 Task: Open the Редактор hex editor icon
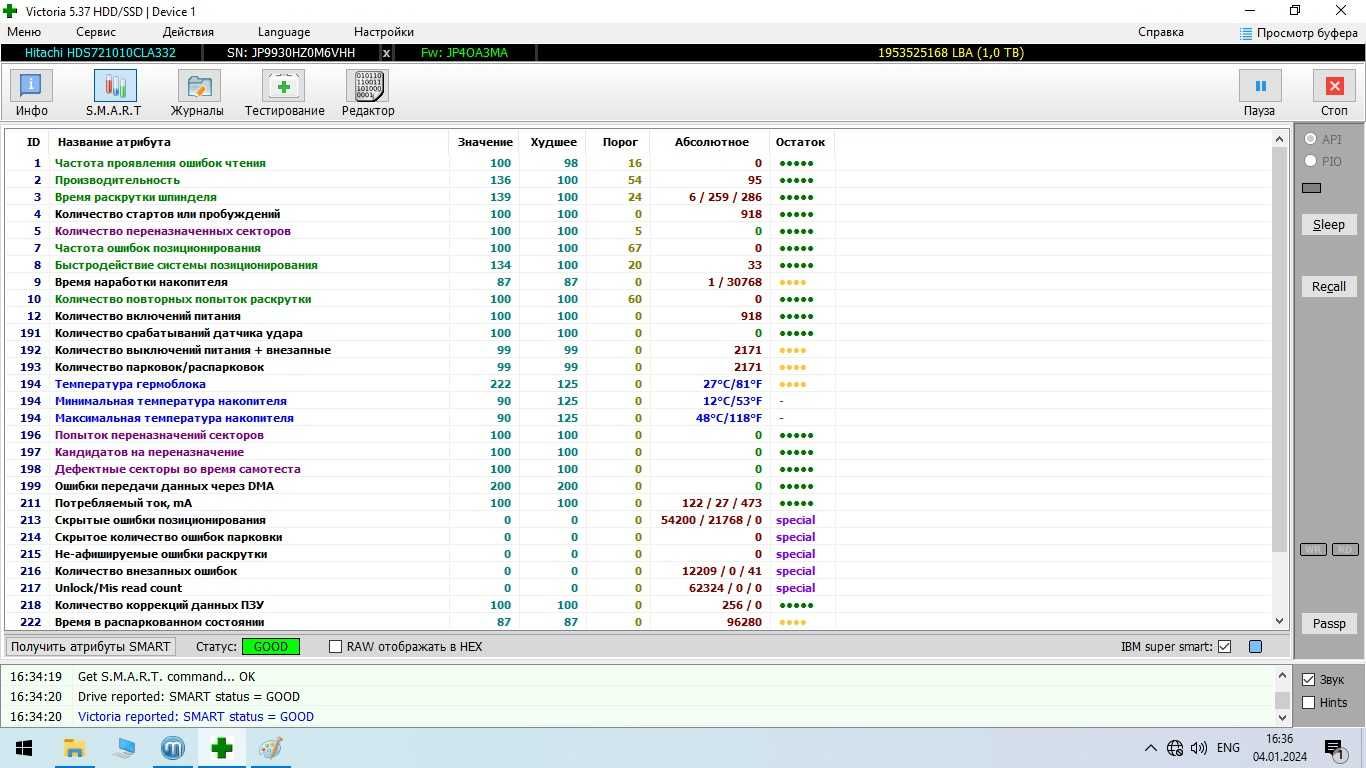[367, 94]
